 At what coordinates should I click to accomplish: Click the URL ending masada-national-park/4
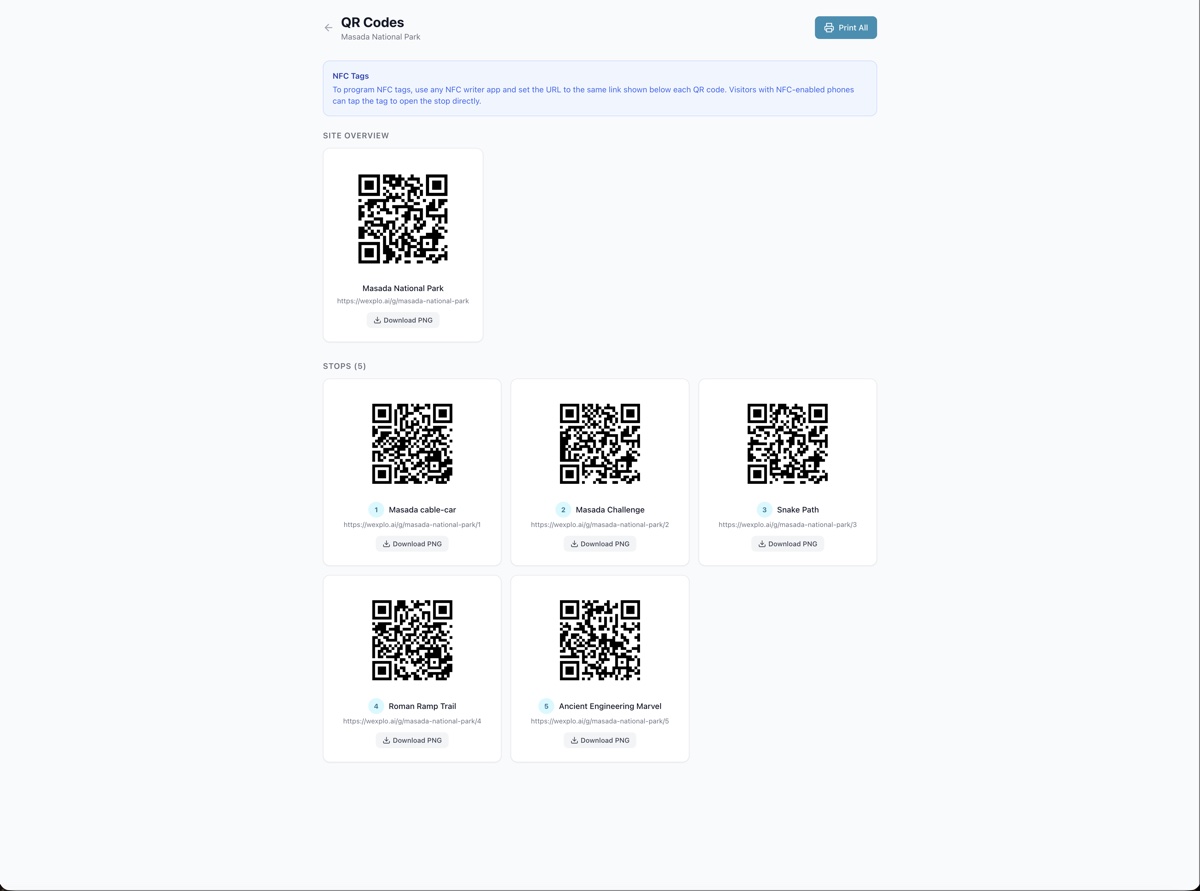click(412, 721)
